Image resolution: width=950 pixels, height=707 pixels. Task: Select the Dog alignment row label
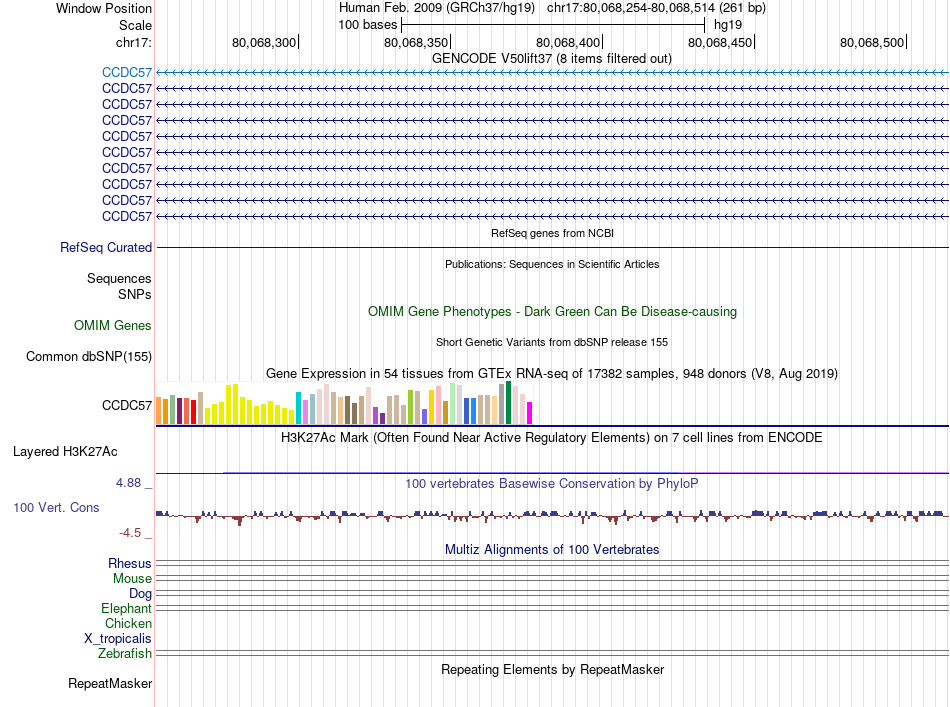pyautogui.click(x=140, y=594)
